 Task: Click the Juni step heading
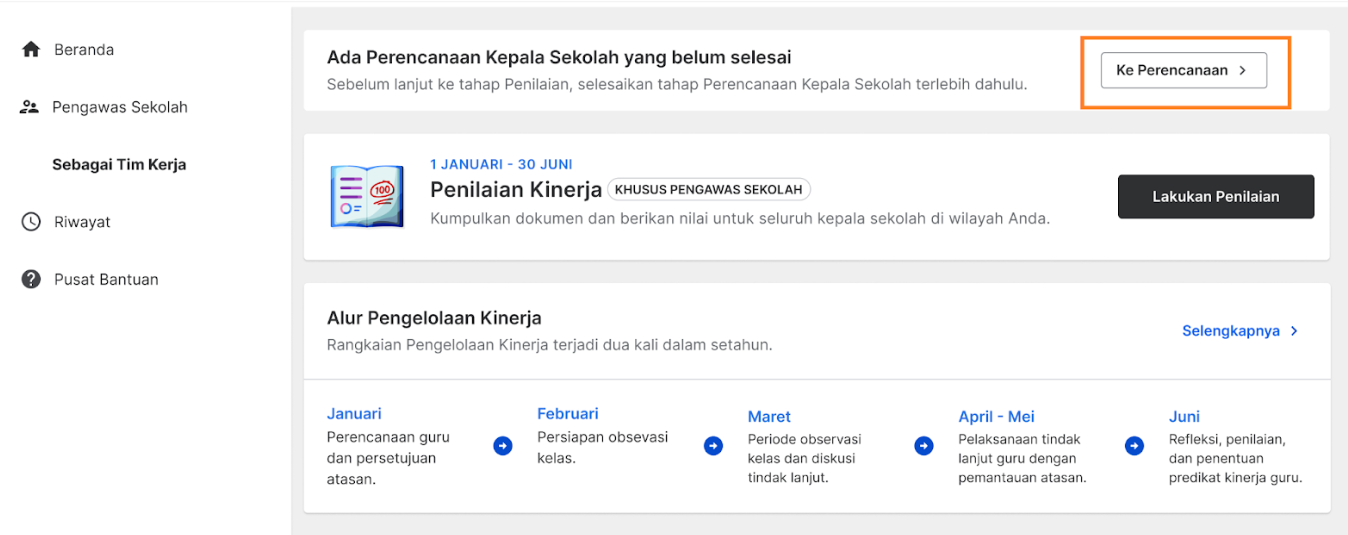(x=1184, y=417)
